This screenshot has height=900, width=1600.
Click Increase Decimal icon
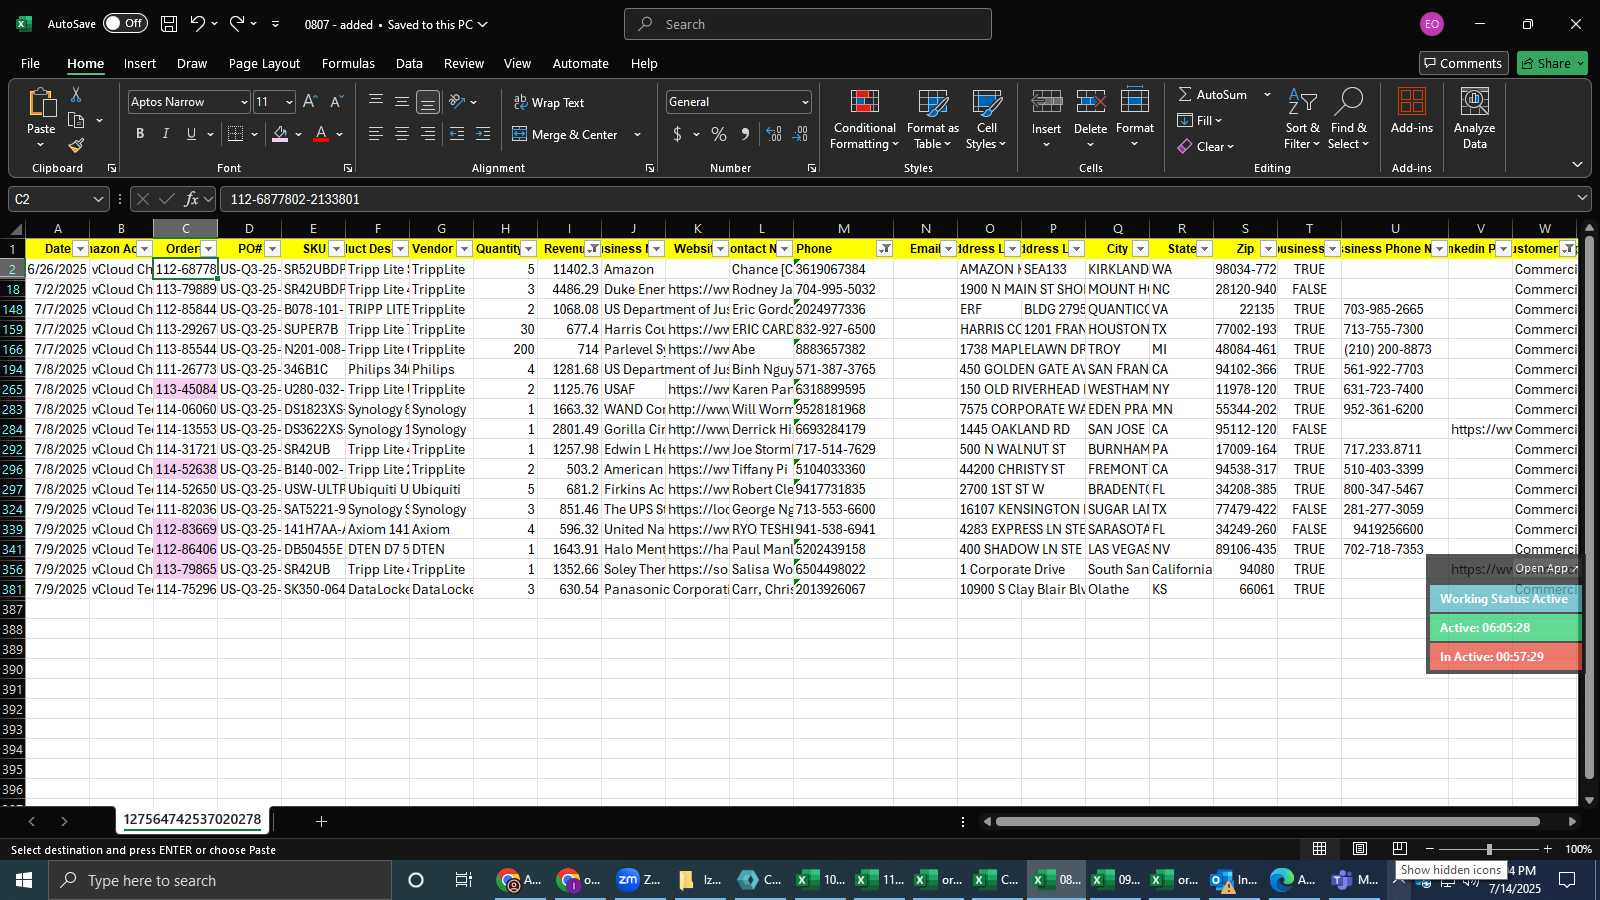click(774, 134)
